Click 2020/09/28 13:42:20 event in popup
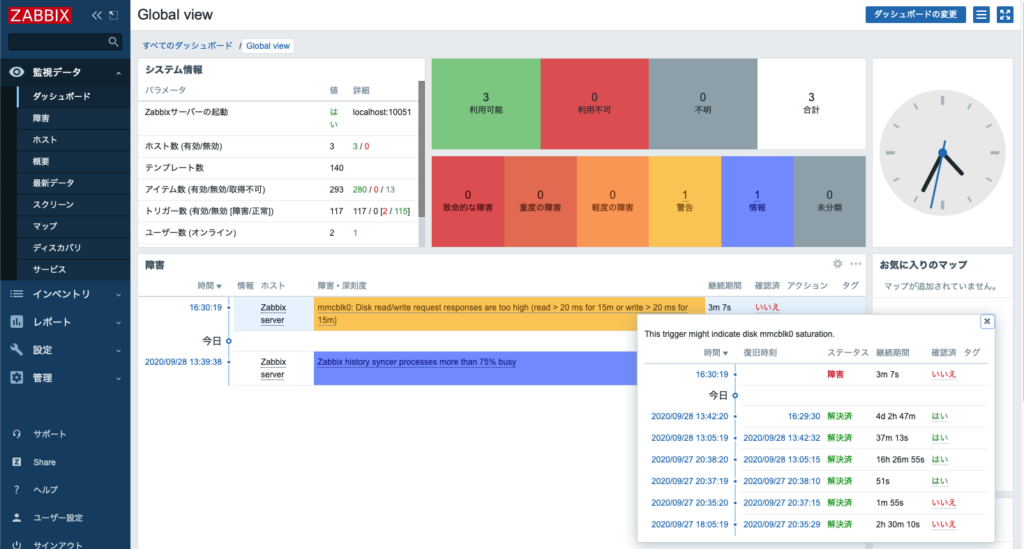The image size is (1024, 549). [690, 416]
